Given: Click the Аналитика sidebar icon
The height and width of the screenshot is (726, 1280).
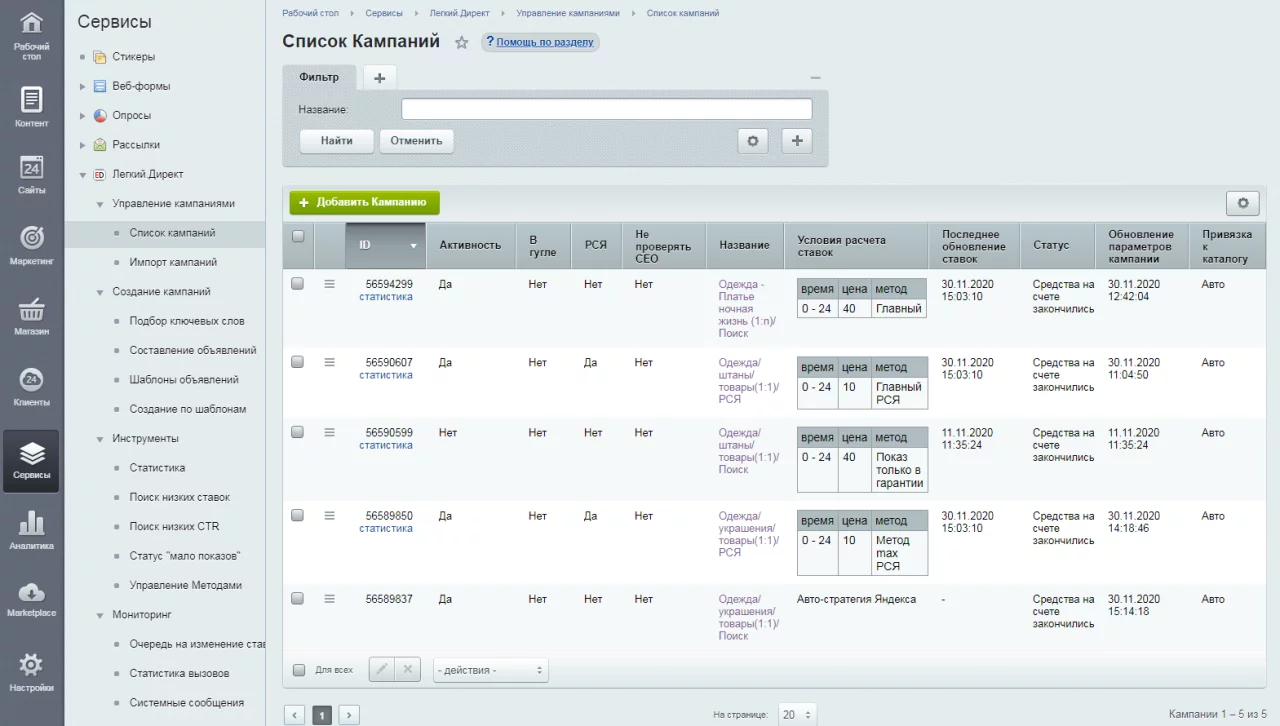Looking at the screenshot, I should click(x=31, y=530).
